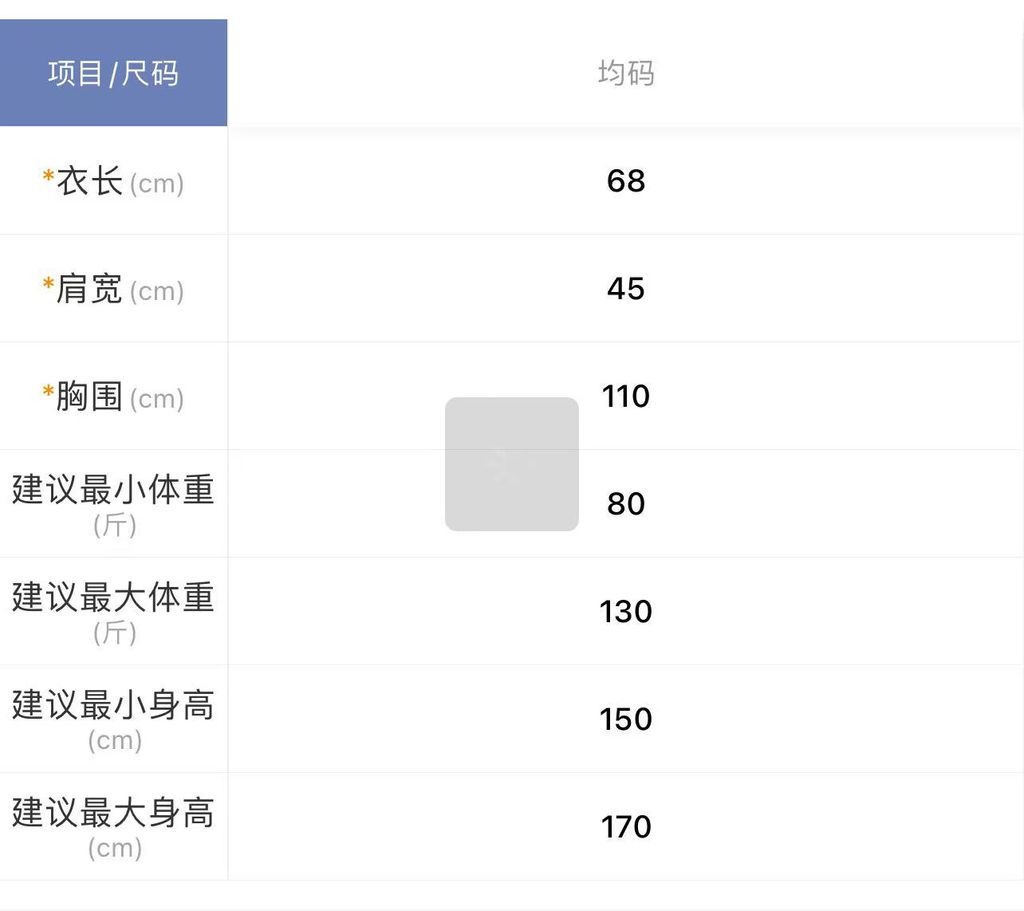Tap the maximum height value 170

pos(626,827)
